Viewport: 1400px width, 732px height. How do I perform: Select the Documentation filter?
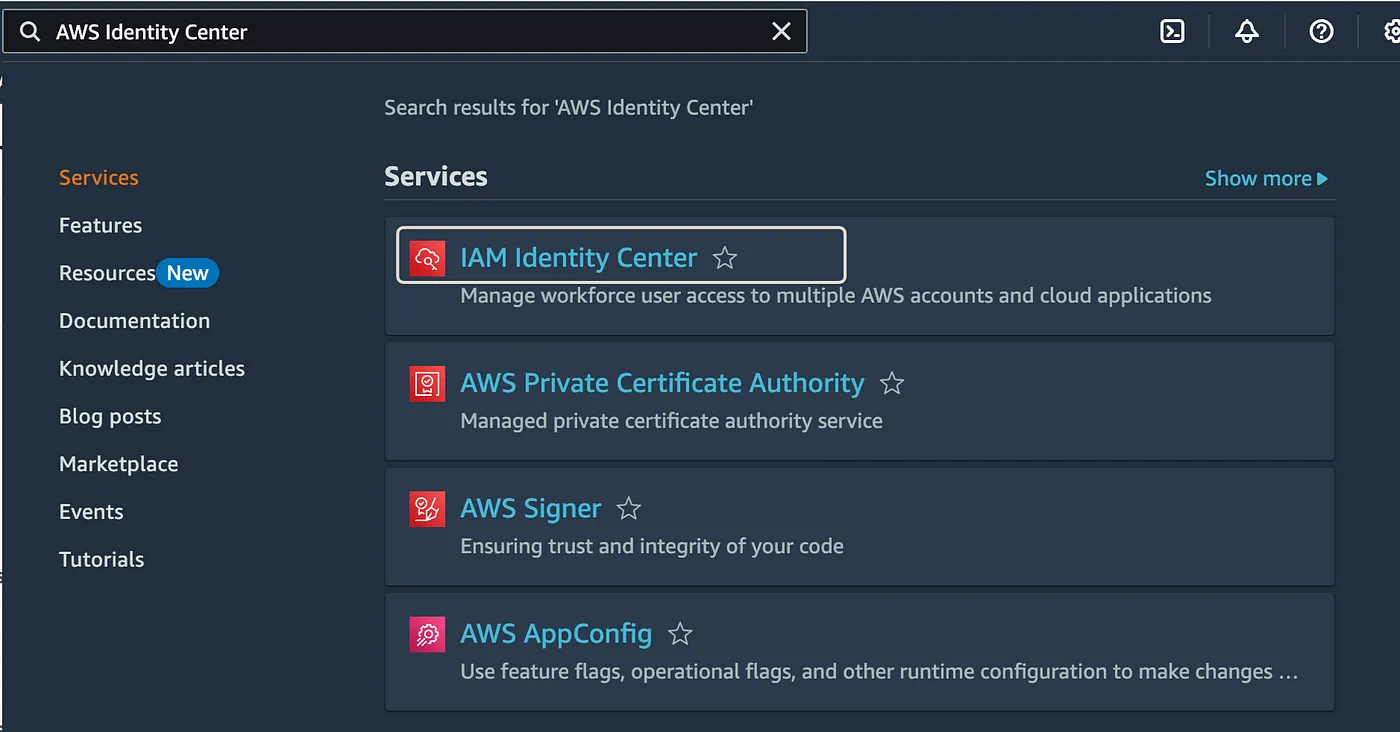click(134, 321)
